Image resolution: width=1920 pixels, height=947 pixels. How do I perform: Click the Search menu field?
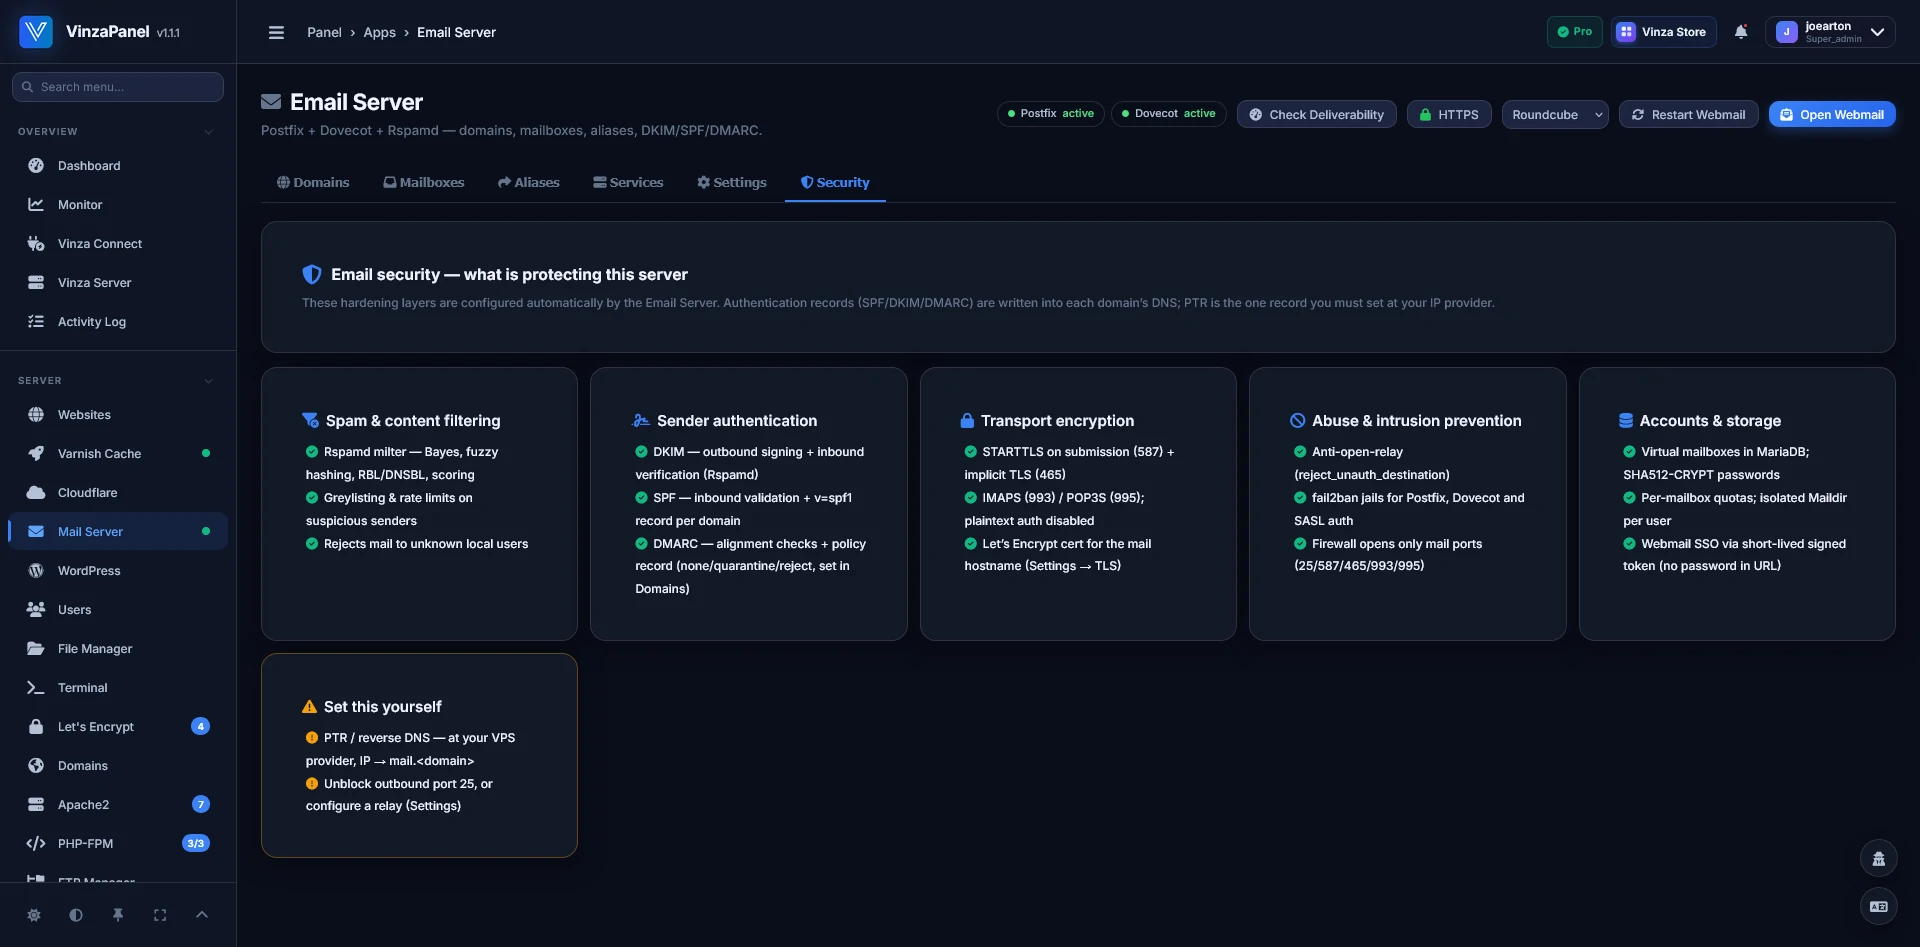(x=118, y=87)
